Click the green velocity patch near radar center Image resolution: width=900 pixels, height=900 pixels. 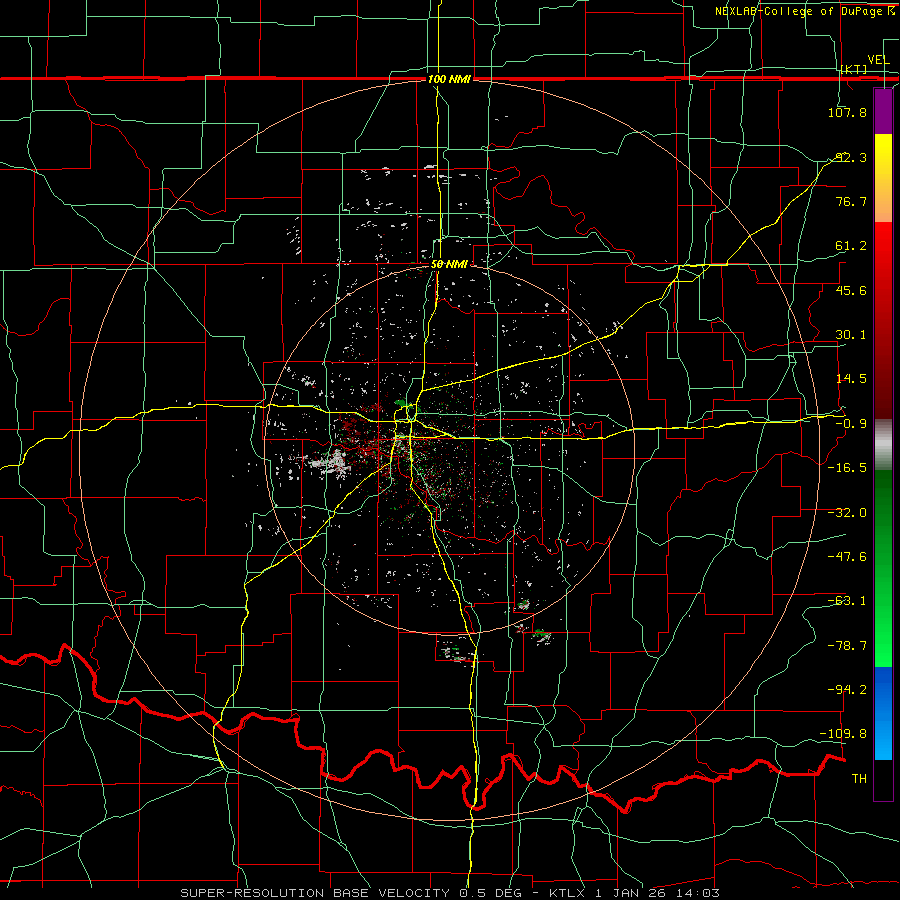(x=403, y=403)
